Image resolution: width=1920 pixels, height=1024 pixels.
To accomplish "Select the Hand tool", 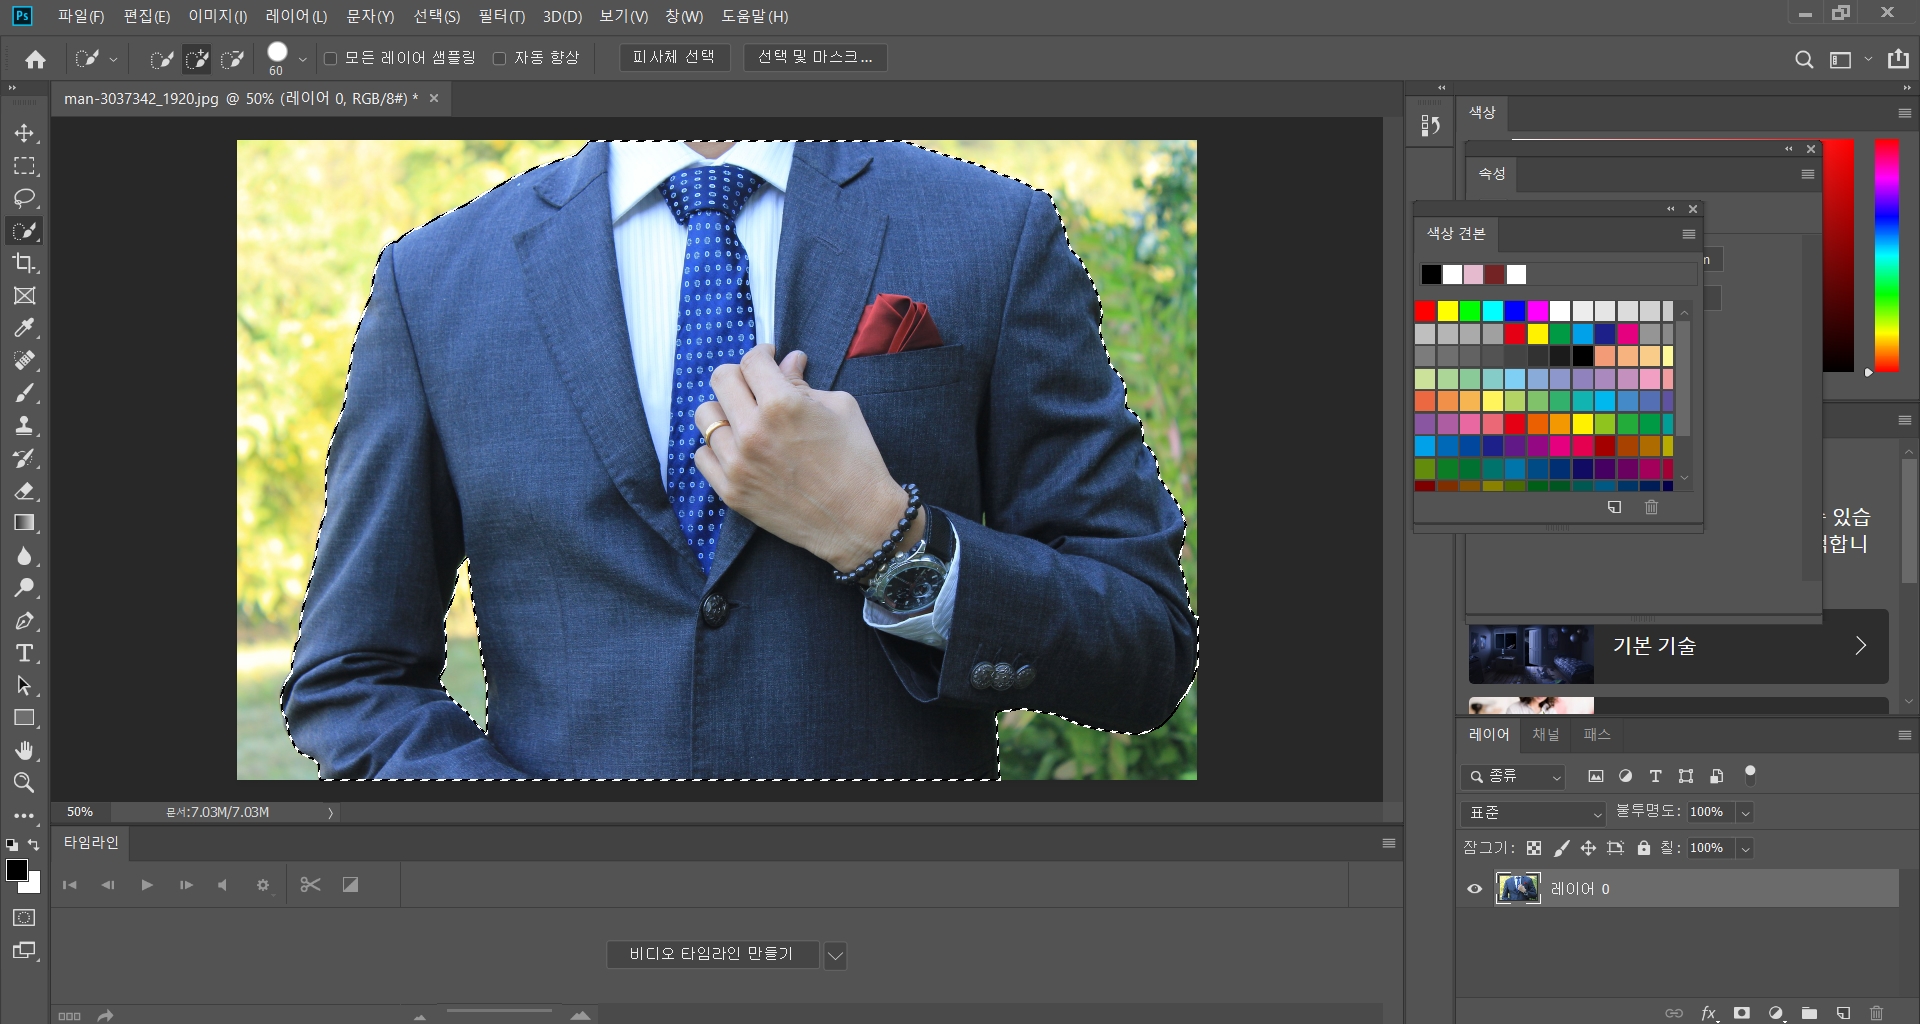I will tap(24, 750).
